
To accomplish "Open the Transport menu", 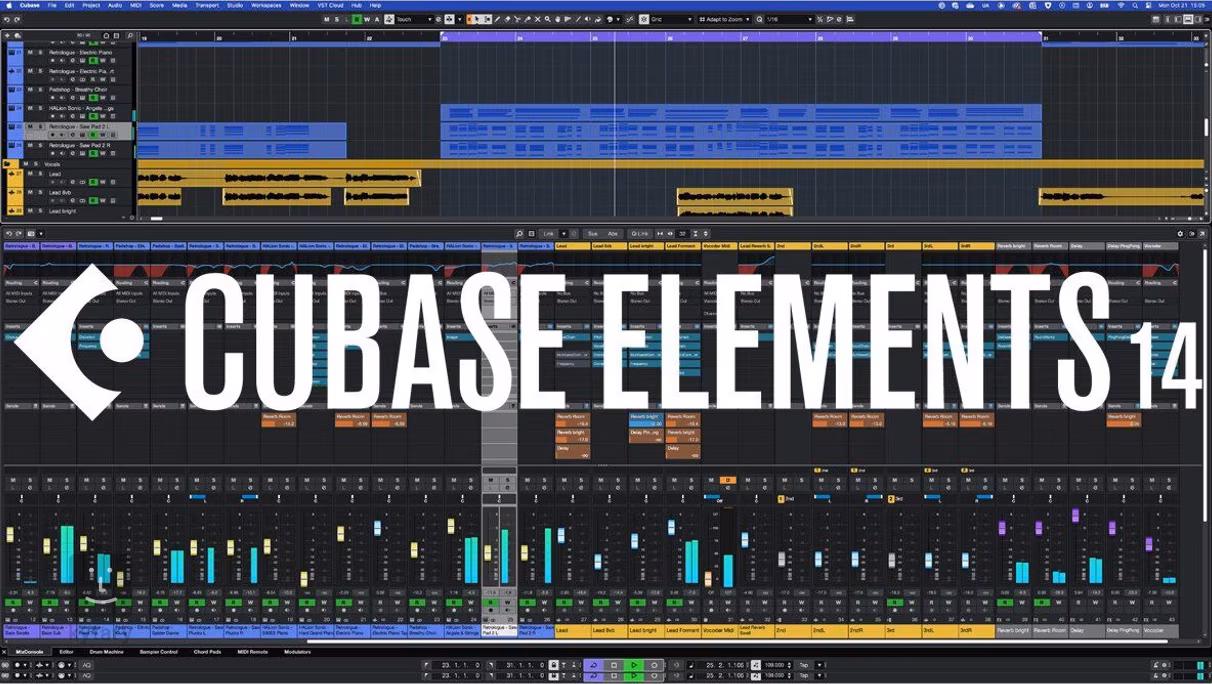I will [x=207, y=5].
